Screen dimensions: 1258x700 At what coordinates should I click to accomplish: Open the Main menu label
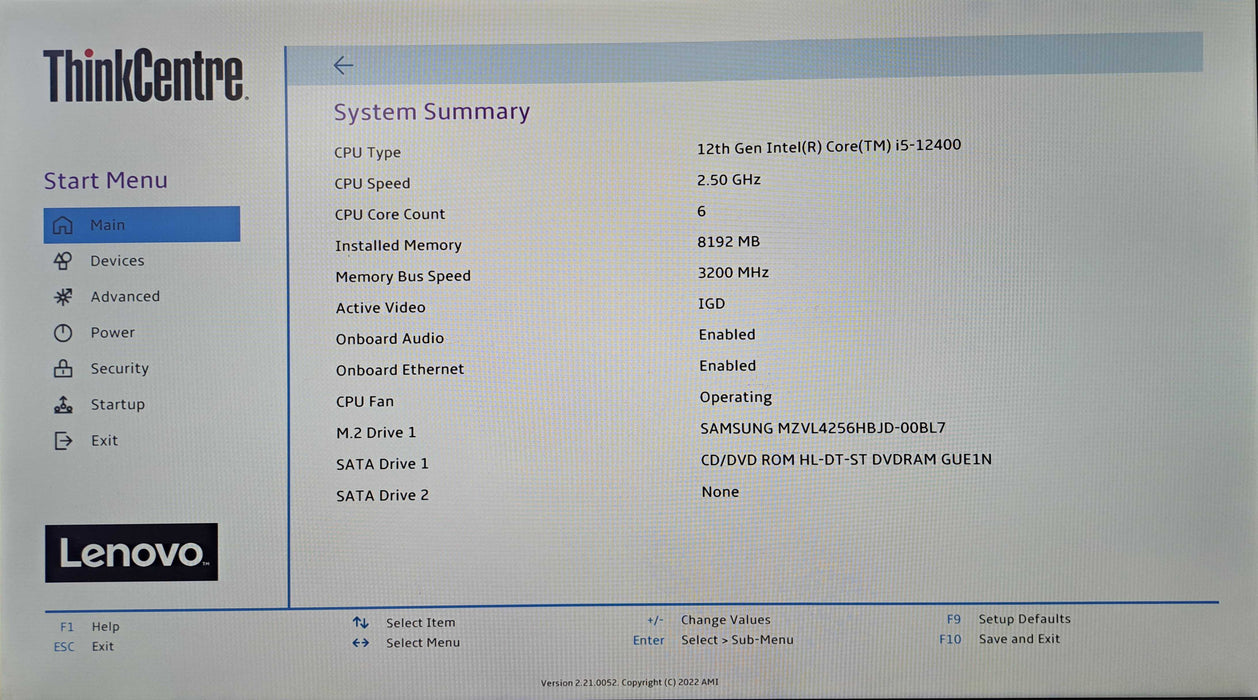point(108,225)
